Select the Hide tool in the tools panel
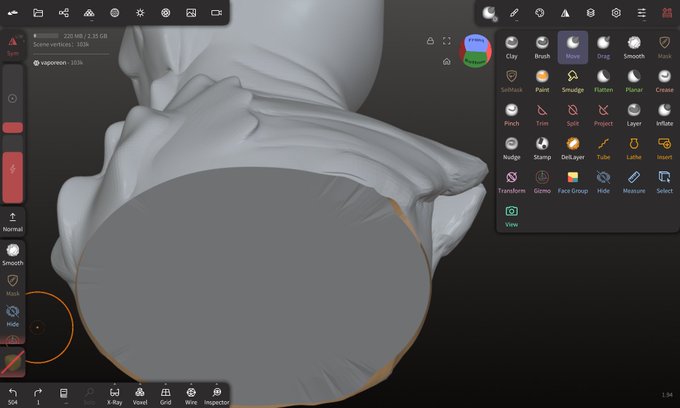 point(603,182)
